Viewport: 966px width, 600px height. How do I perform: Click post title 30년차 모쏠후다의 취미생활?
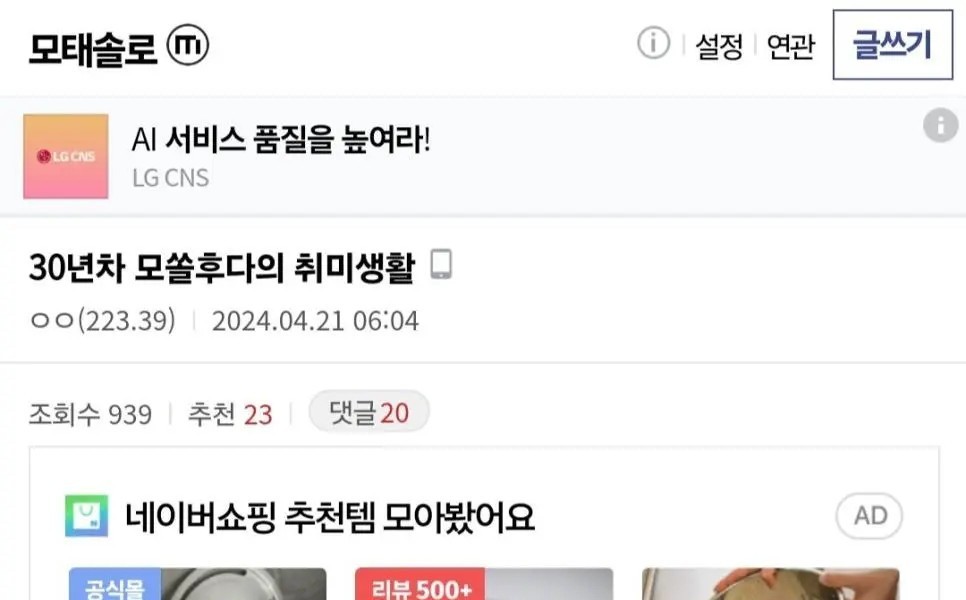222,267
